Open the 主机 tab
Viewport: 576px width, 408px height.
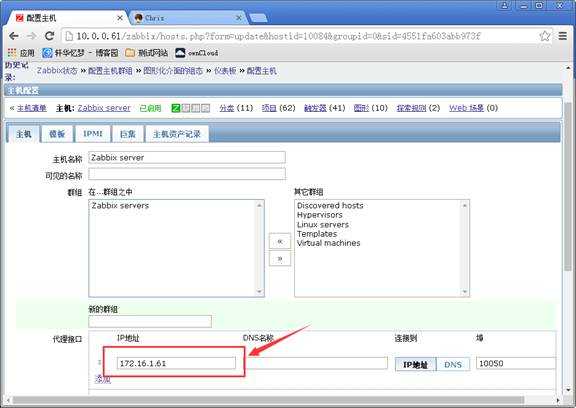coord(24,134)
